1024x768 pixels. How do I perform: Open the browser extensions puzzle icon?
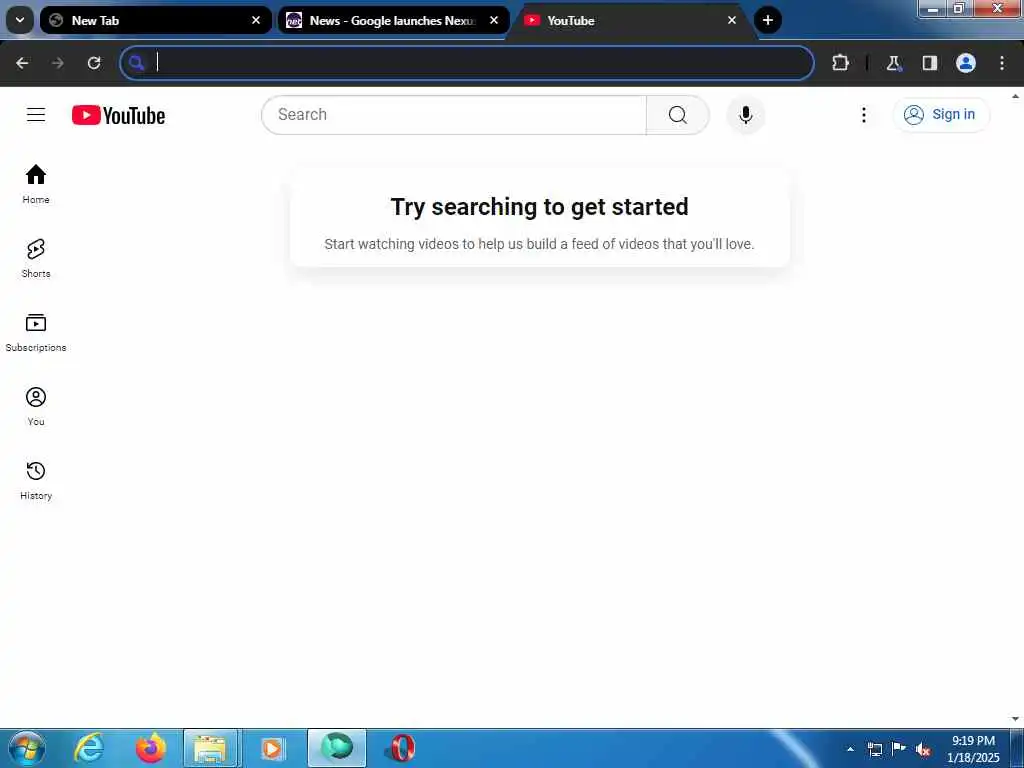pyautogui.click(x=840, y=63)
